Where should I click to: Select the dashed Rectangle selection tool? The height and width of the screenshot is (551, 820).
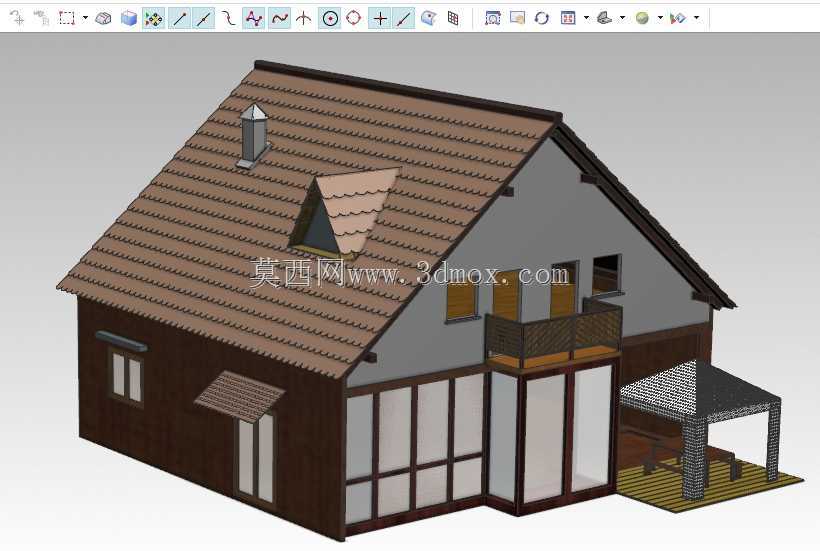(x=67, y=18)
